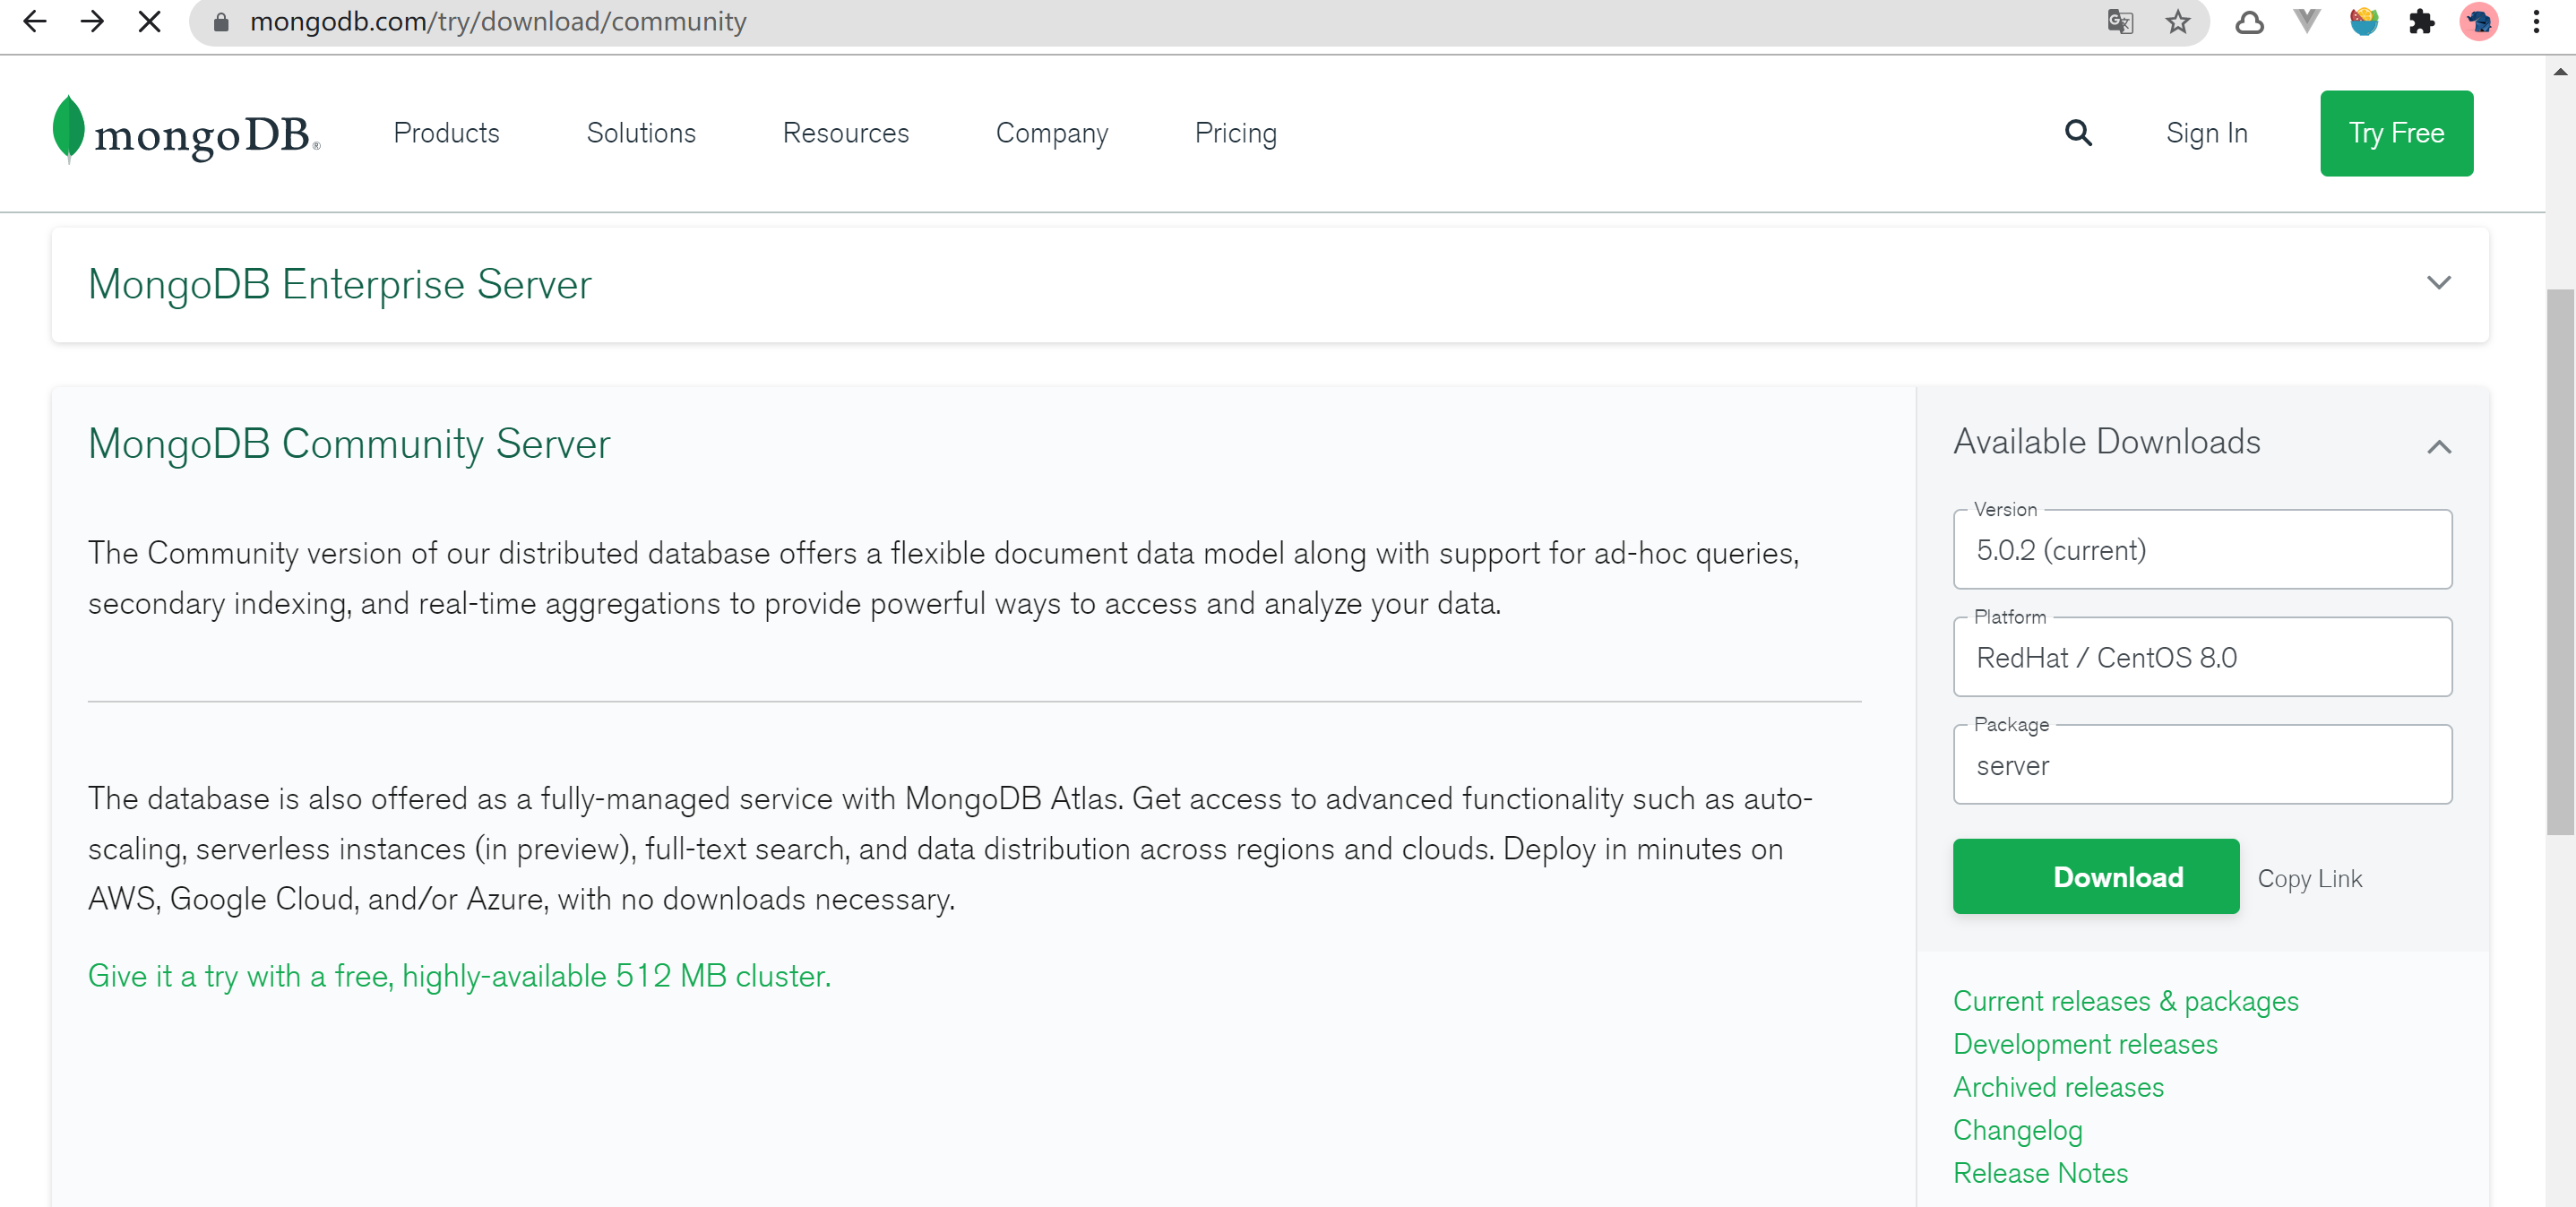The height and width of the screenshot is (1207, 2576).
Task: Click the elephant profile avatar icon
Action: [x=2479, y=22]
